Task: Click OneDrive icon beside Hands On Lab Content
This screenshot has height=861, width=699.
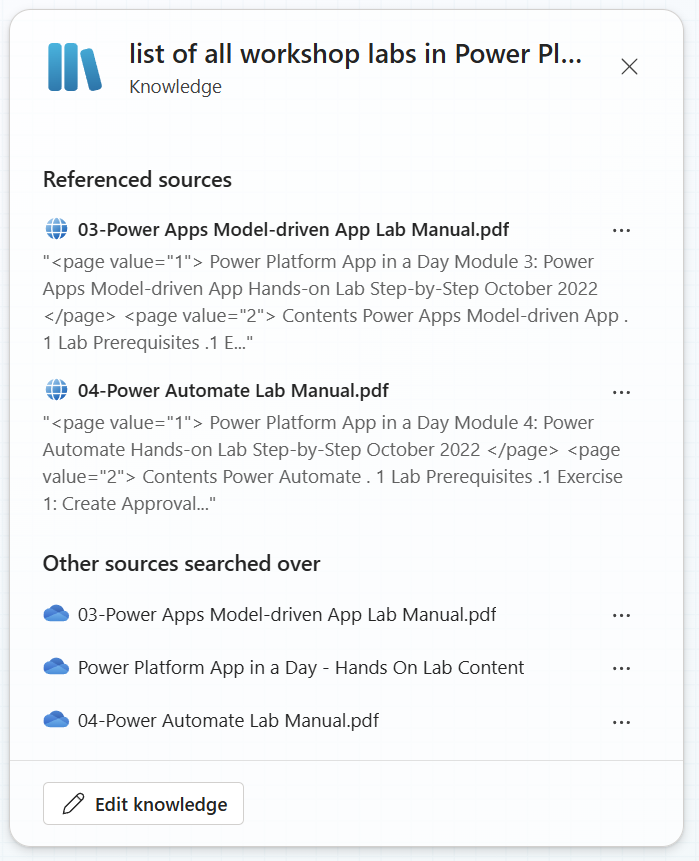Action: click(56, 667)
